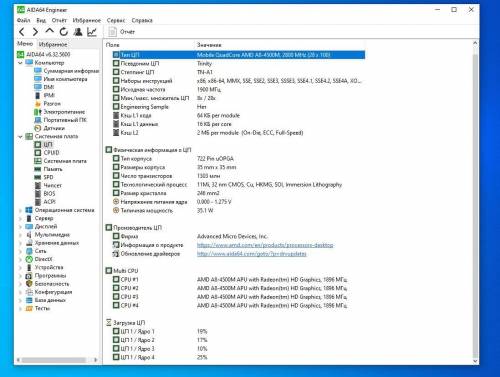This screenshot has height=377, width=500.
Task: Open the Отчет menu in the menu bar
Action: [x=59, y=20]
